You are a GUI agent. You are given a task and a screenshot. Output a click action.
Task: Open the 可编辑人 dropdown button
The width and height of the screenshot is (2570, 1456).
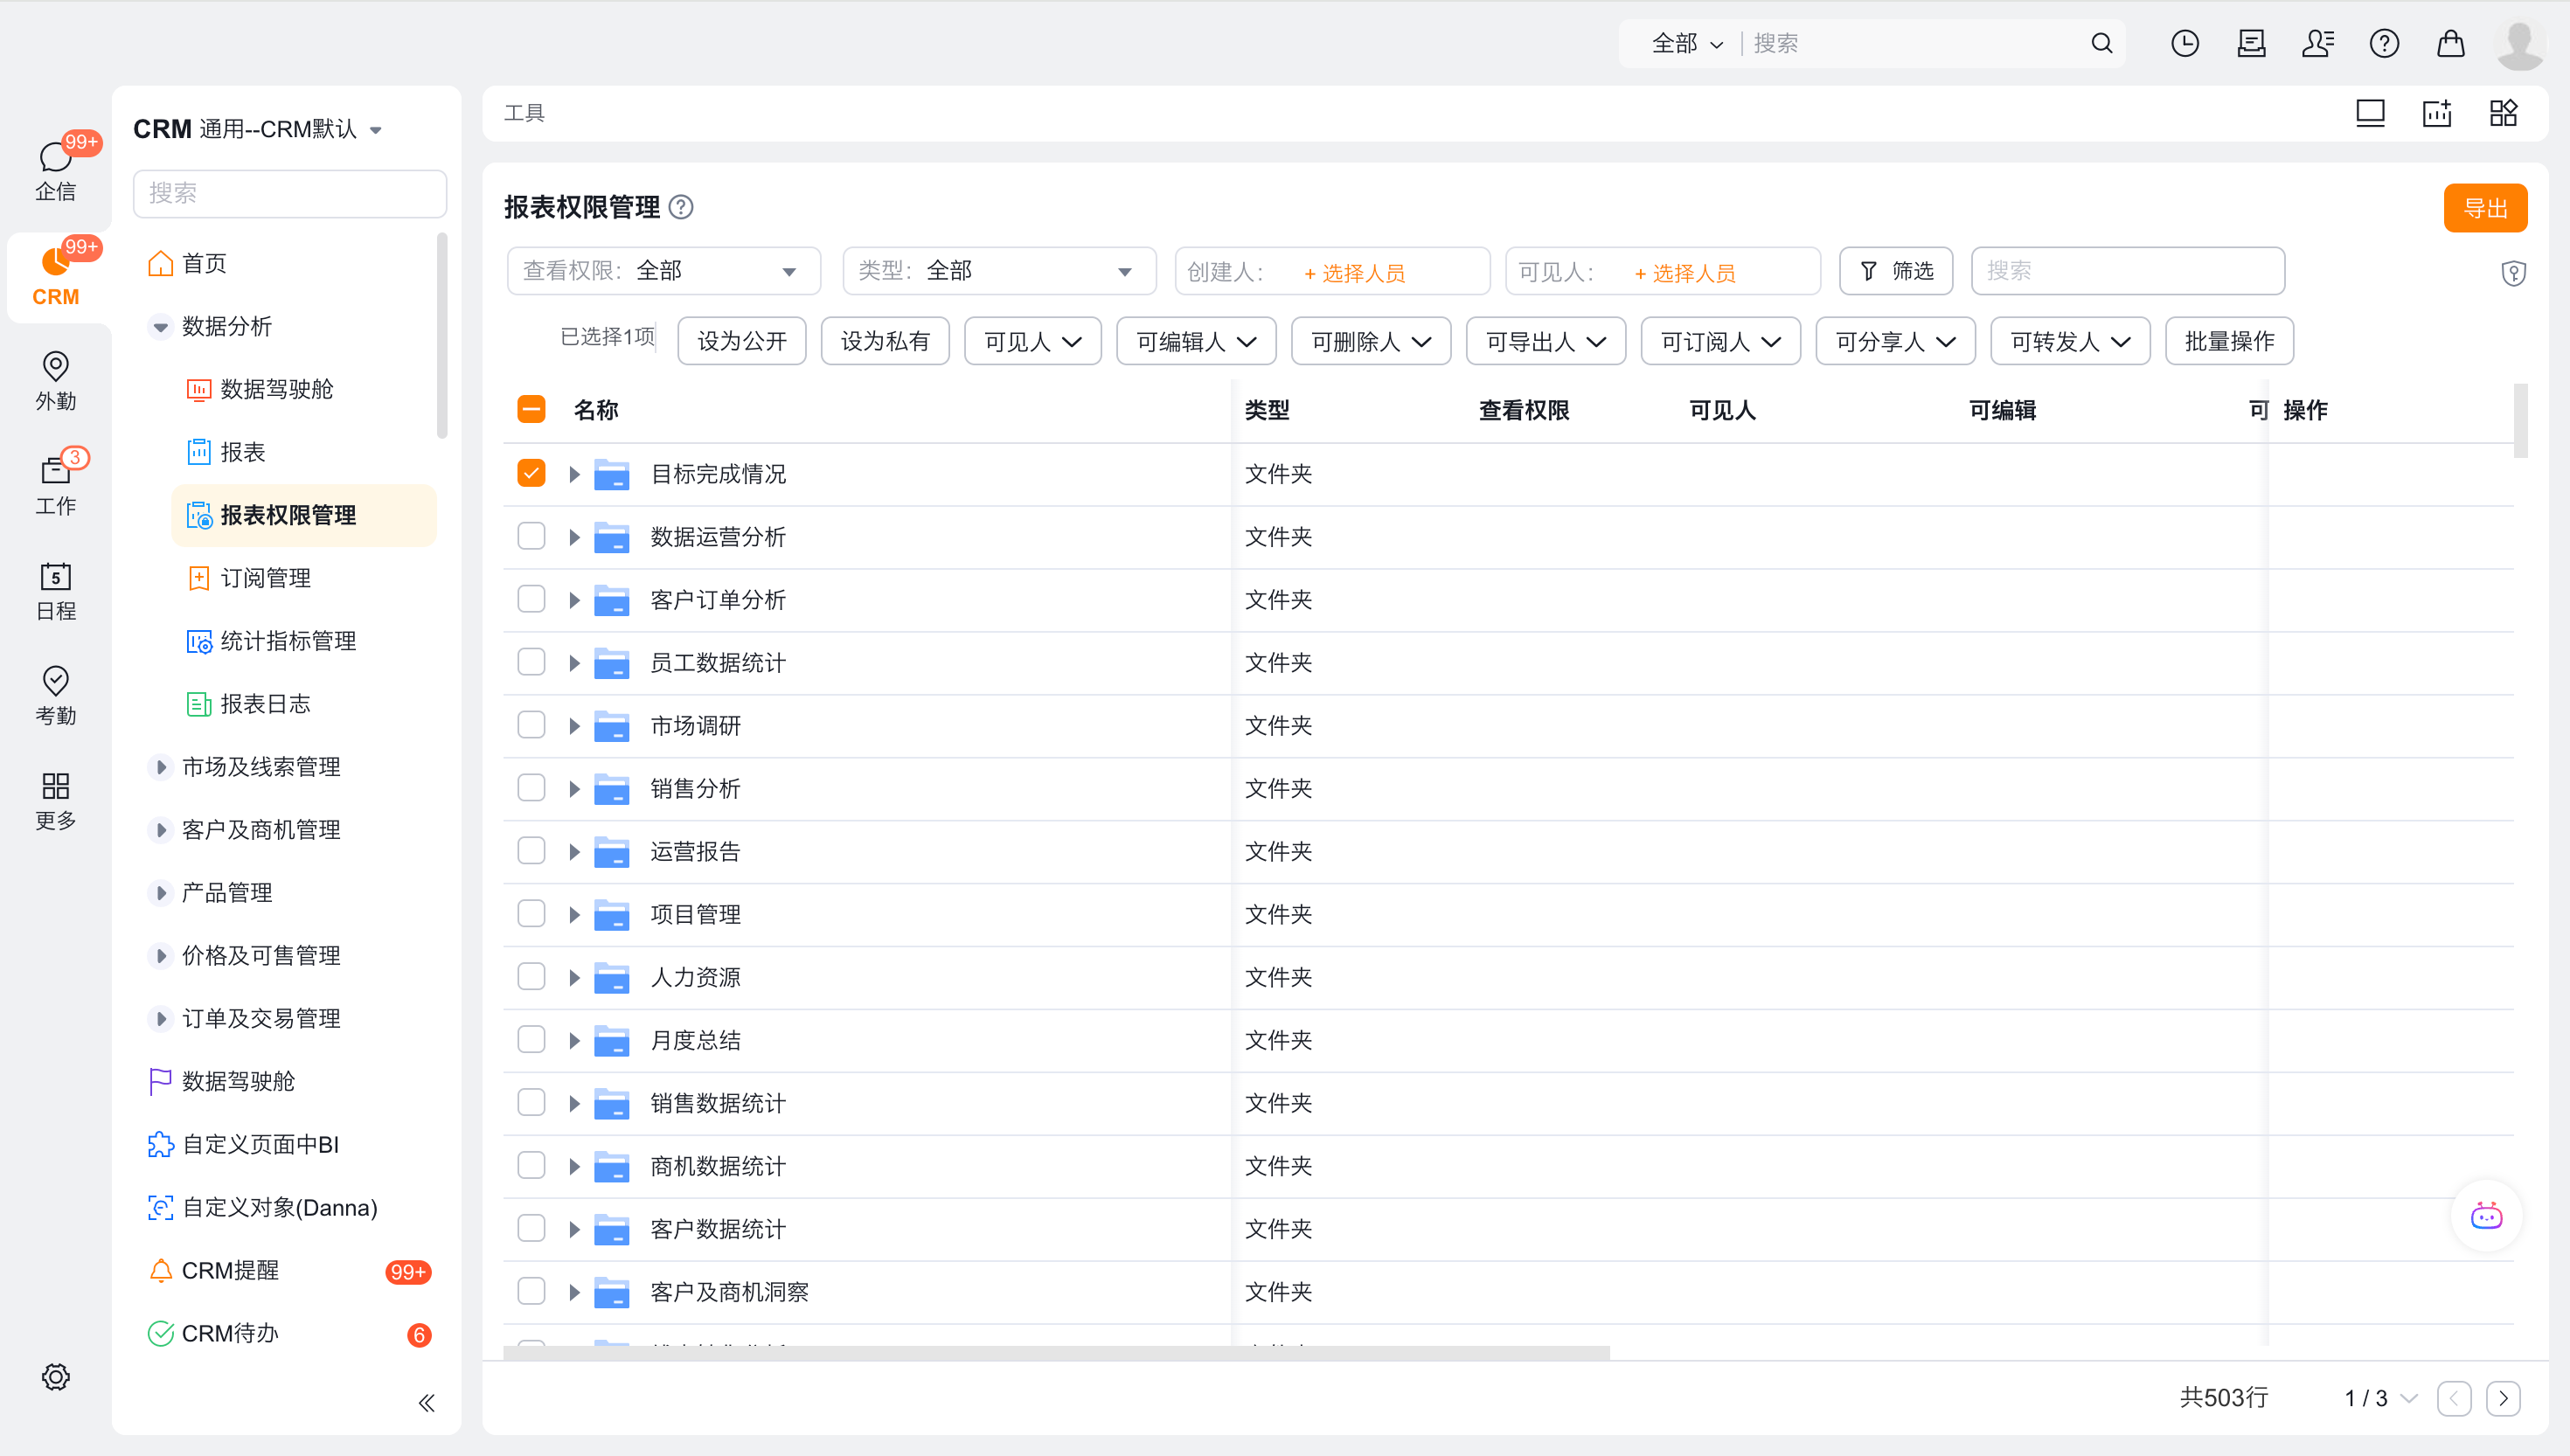pos(1195,341)
